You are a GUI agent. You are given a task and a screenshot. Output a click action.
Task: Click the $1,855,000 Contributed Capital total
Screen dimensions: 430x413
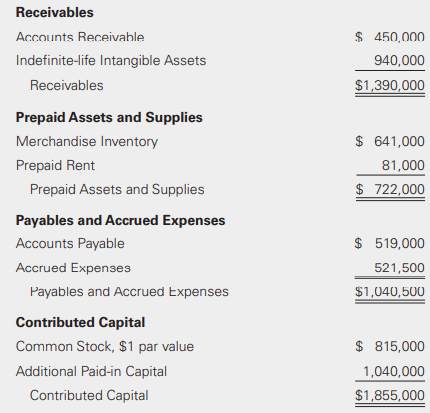390,396
